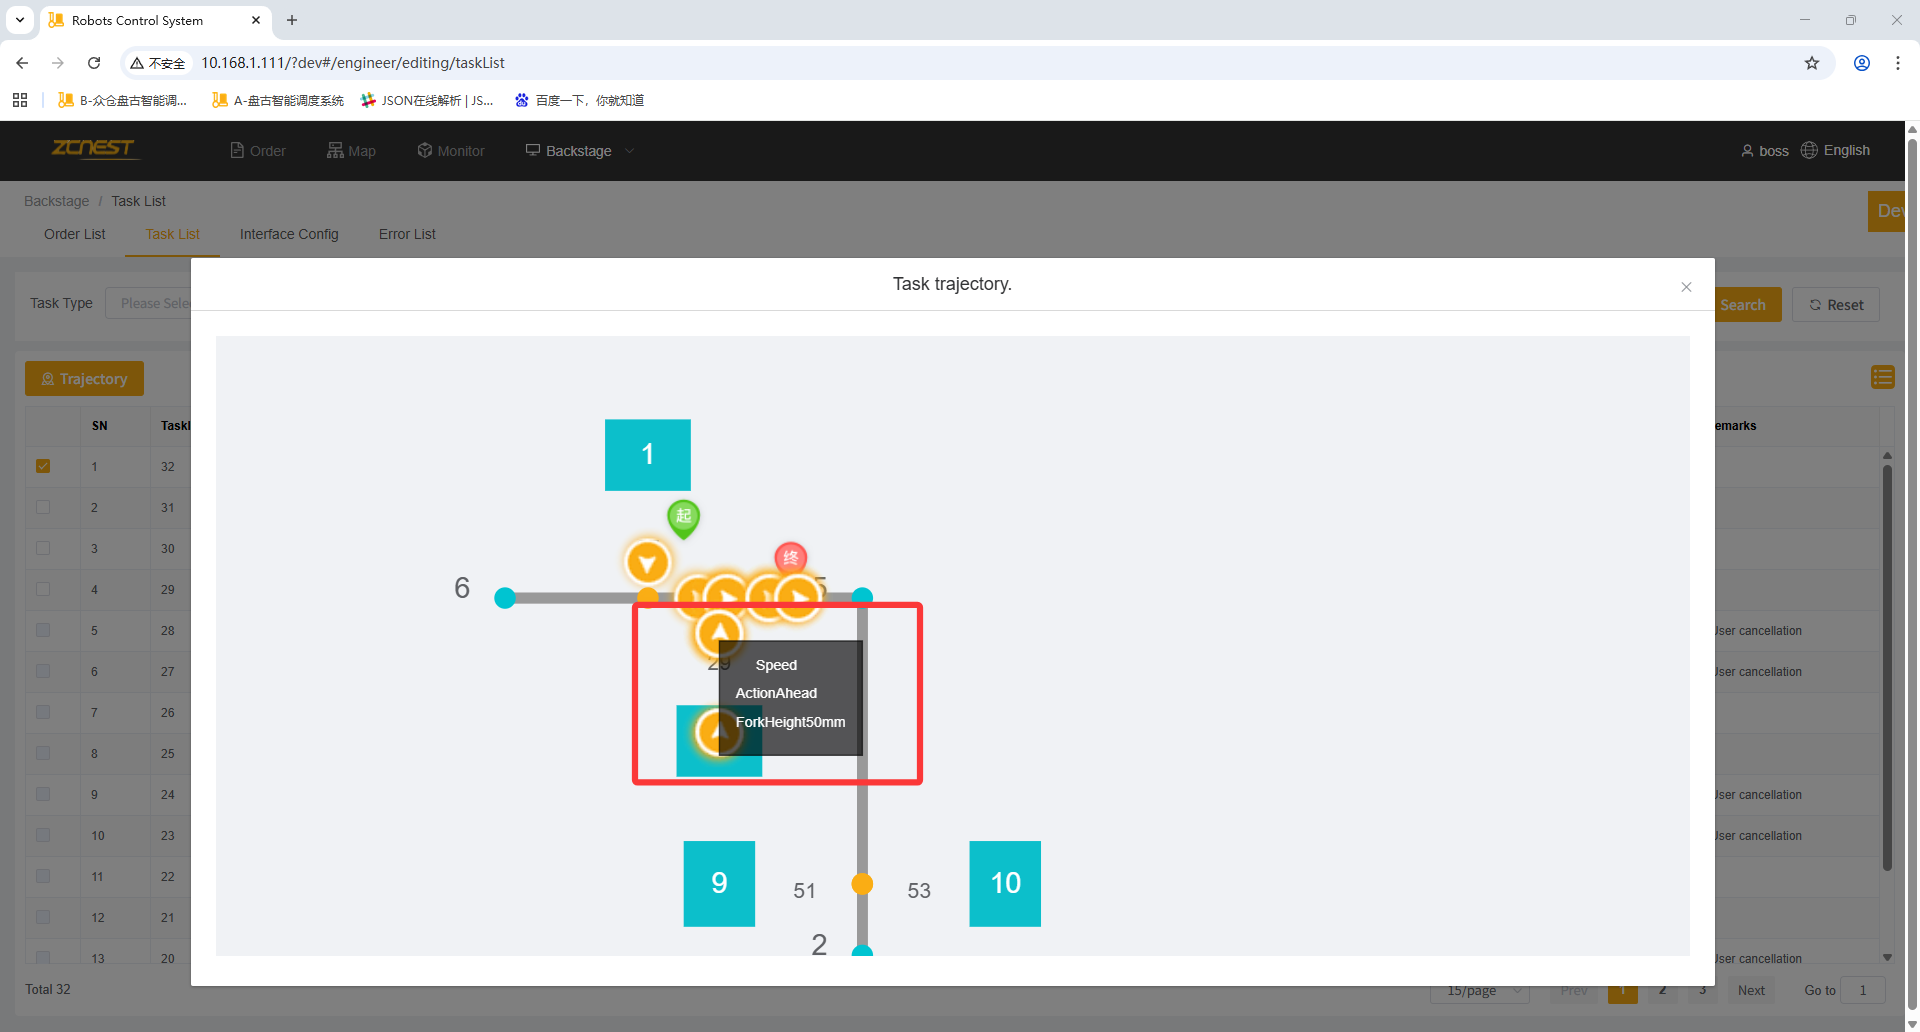Bookmark this page with the star icon
Viewport: 1920px width, 1032px height.
1812,63
